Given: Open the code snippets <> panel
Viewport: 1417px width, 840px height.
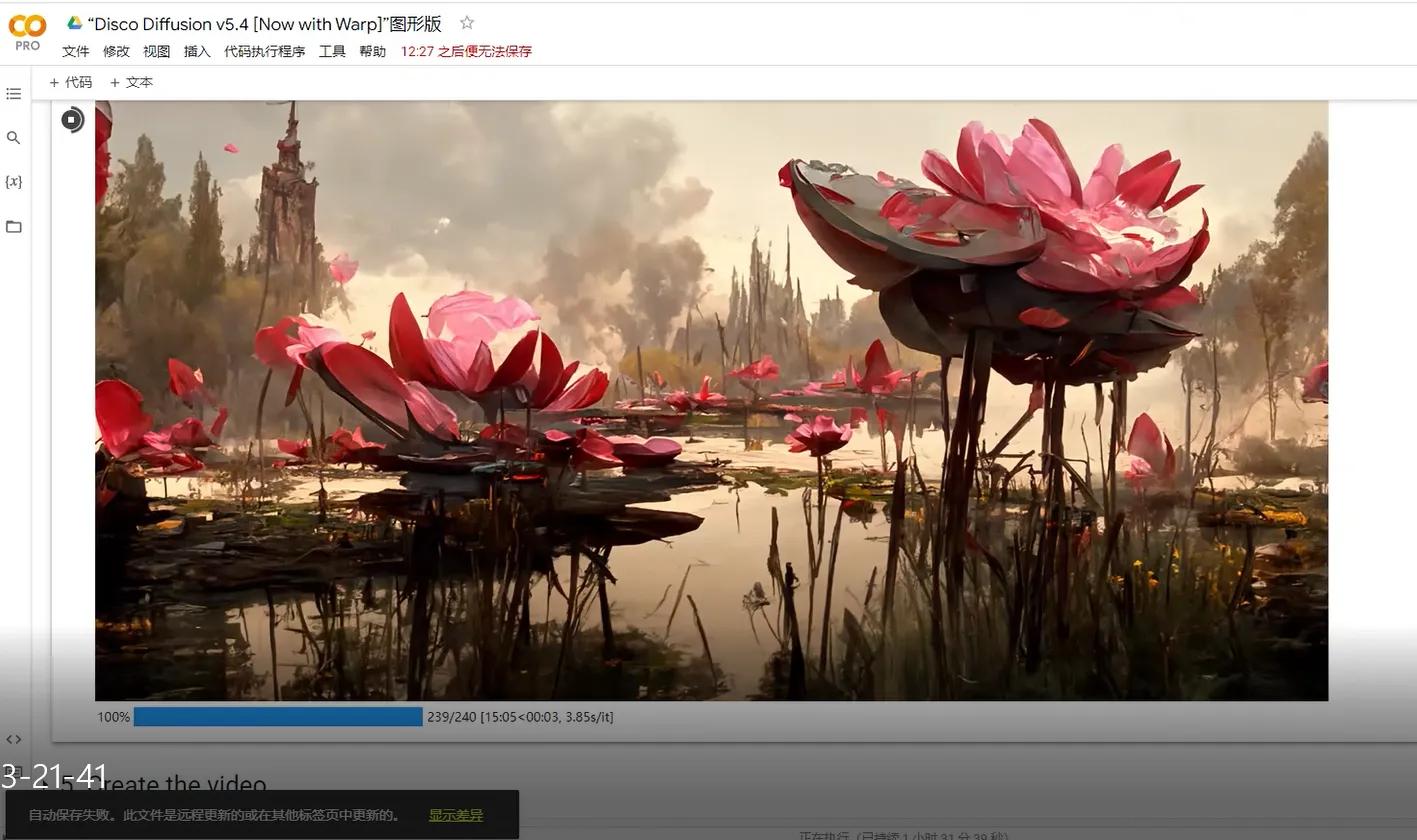Looking at the screenshot, I should pos(13,739).
